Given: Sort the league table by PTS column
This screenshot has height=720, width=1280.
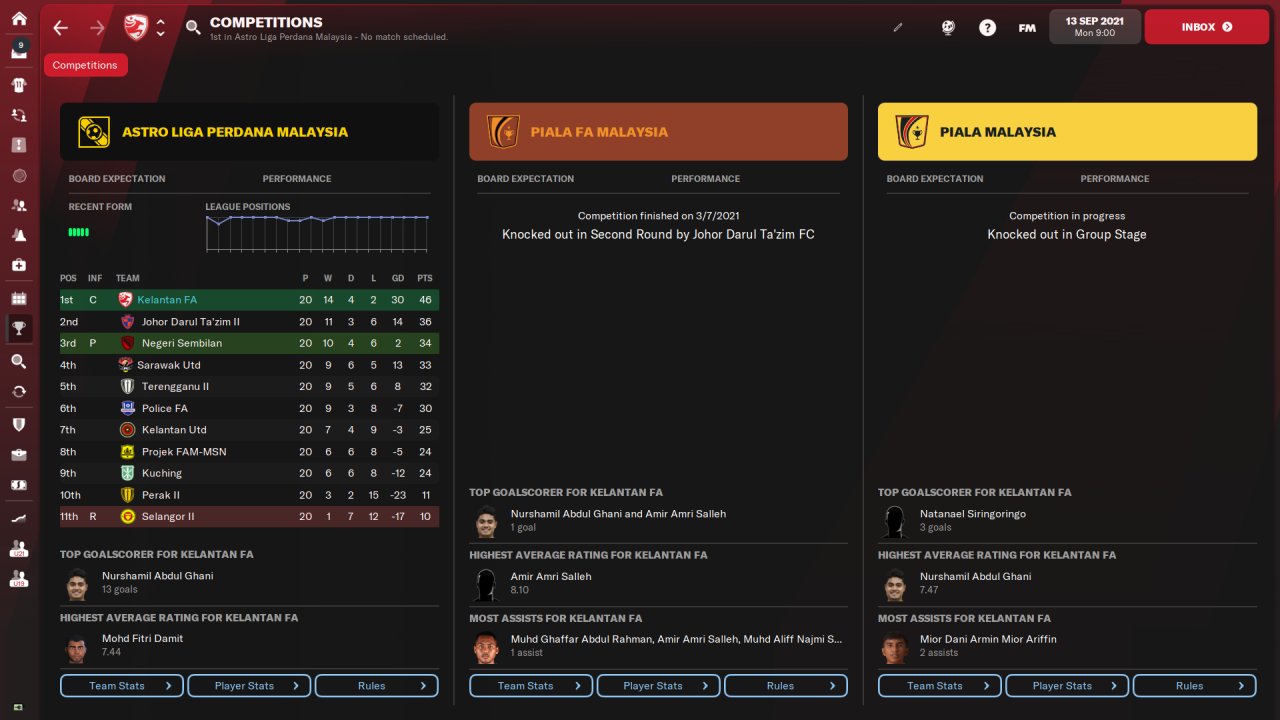Looking at the screenshot, I should [x=424, y=278].
